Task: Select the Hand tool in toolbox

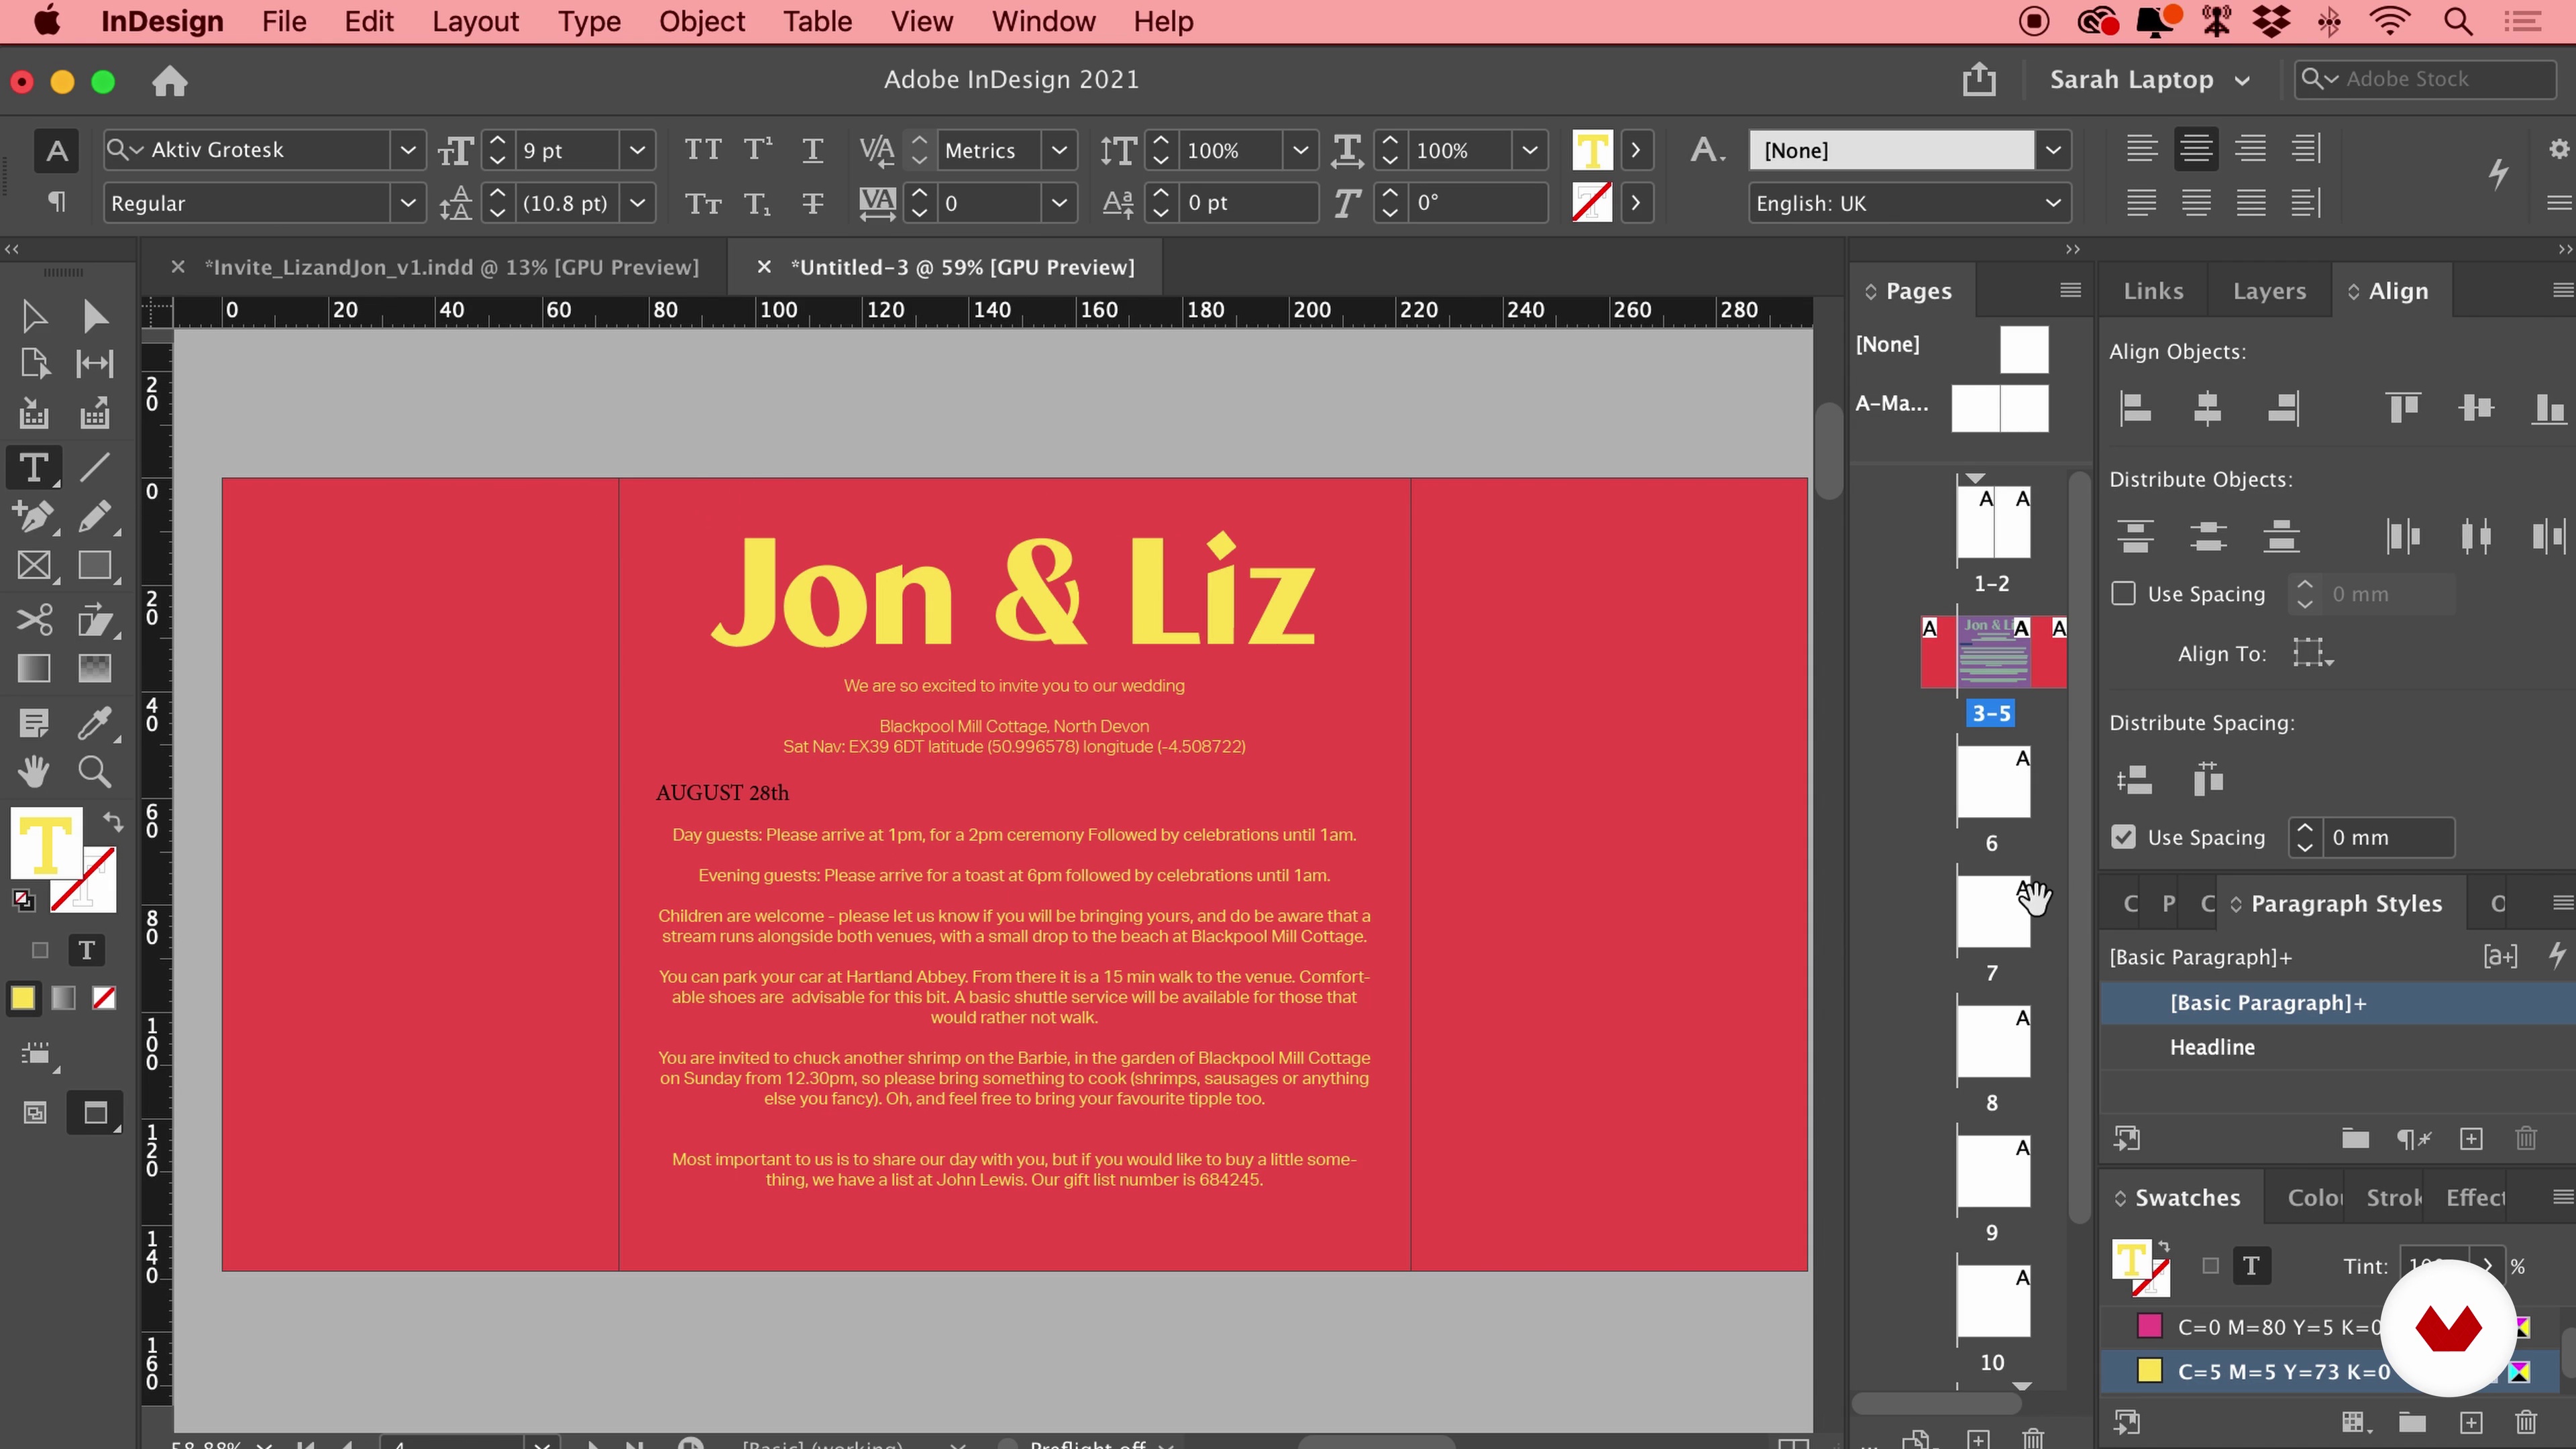Action: [x=34, y=772]
